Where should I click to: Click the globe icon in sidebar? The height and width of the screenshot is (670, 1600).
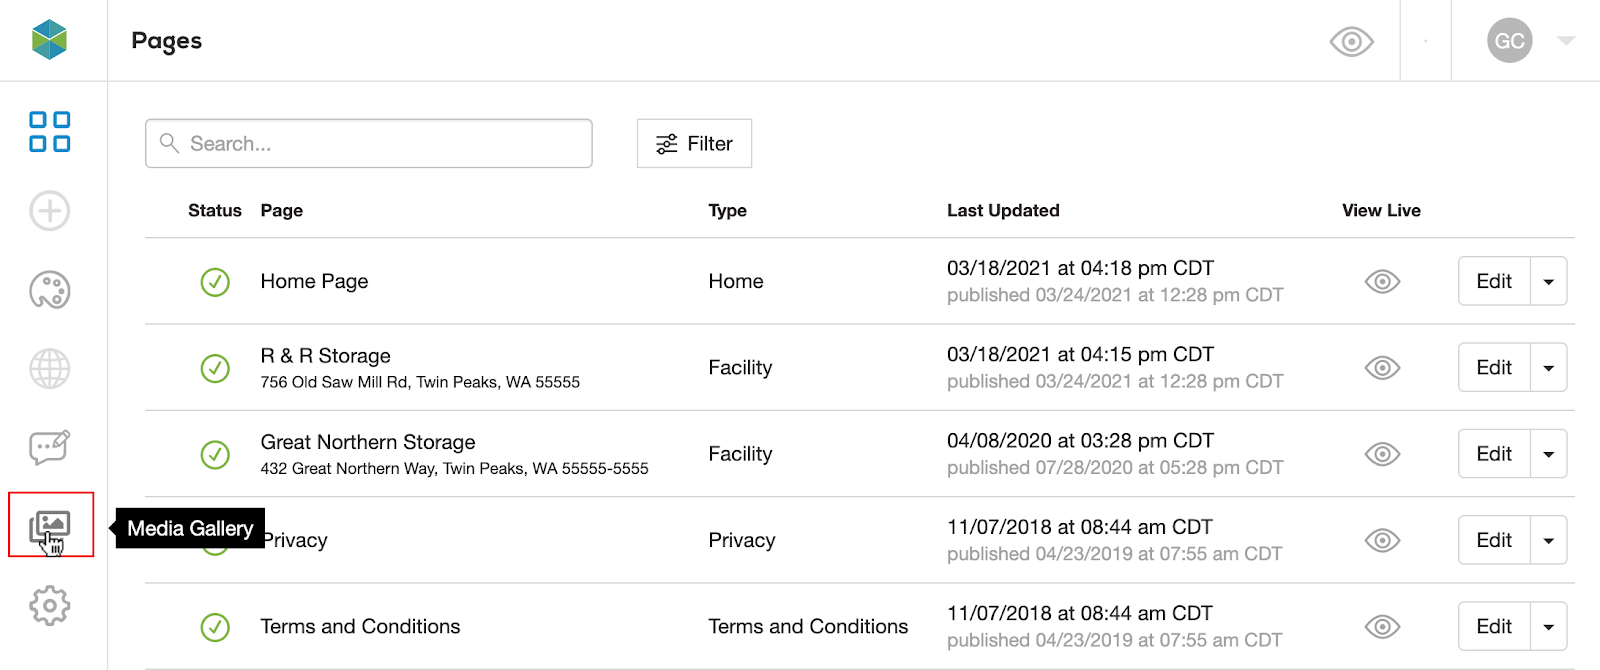click(x=50, y=369)
